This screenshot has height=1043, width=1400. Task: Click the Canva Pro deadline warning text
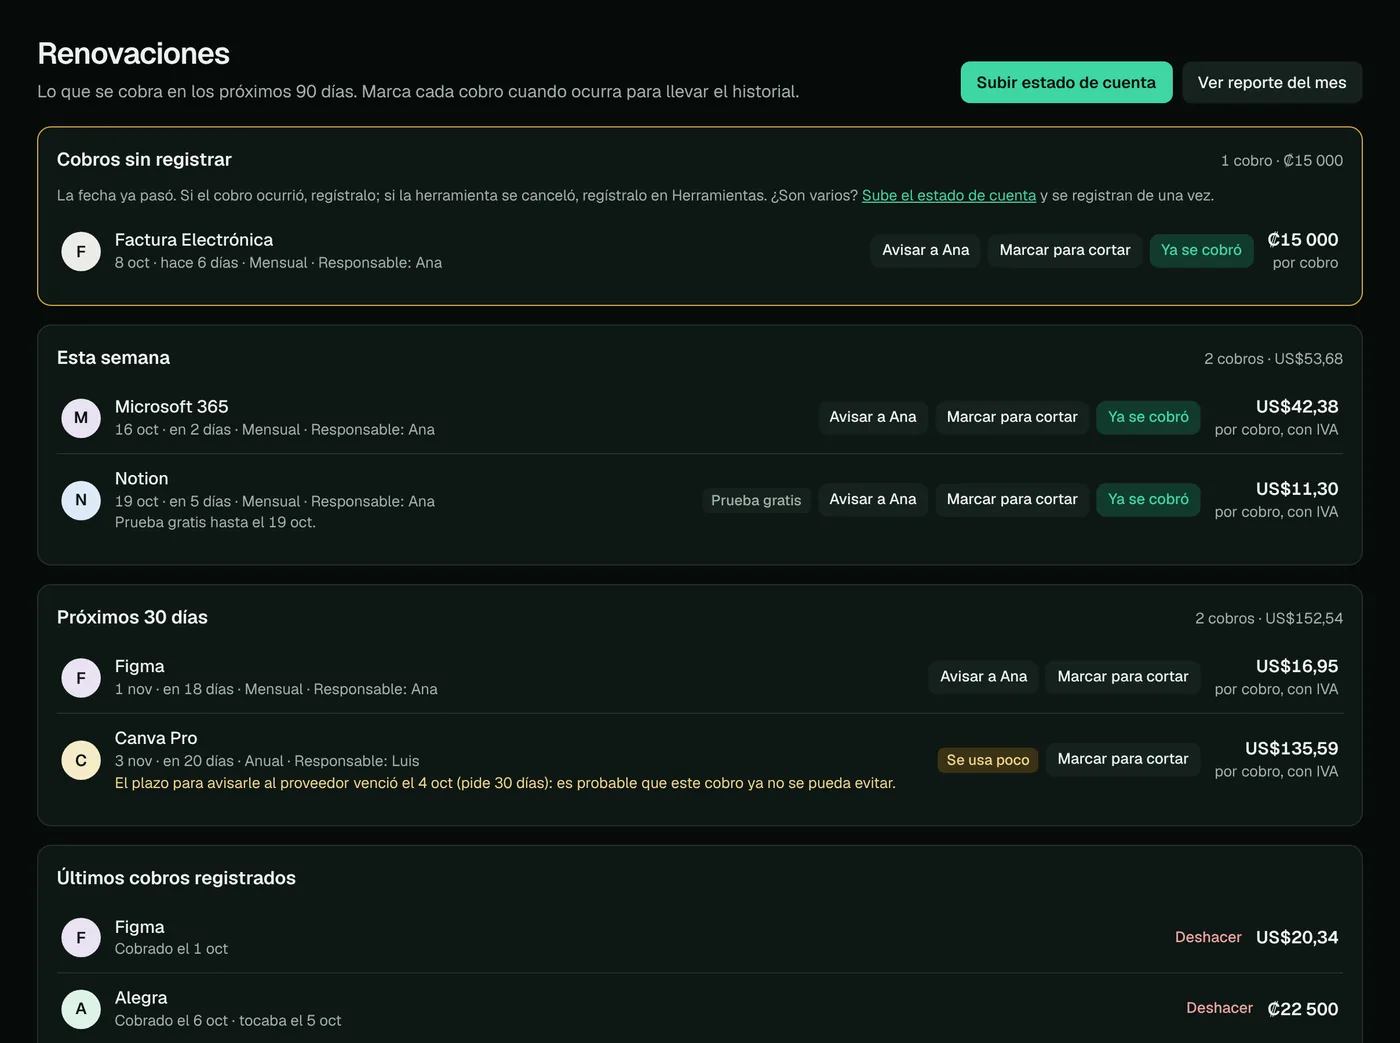coord(505,783)
